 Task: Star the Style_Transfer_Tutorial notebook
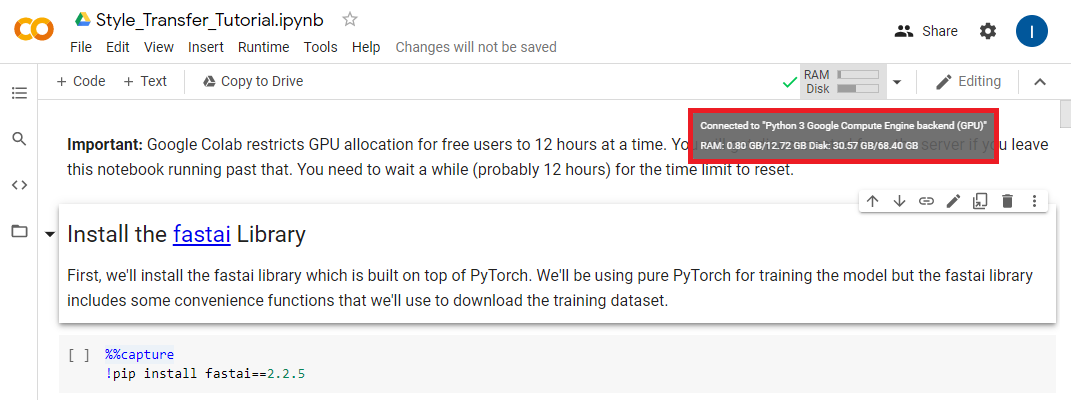350,19
